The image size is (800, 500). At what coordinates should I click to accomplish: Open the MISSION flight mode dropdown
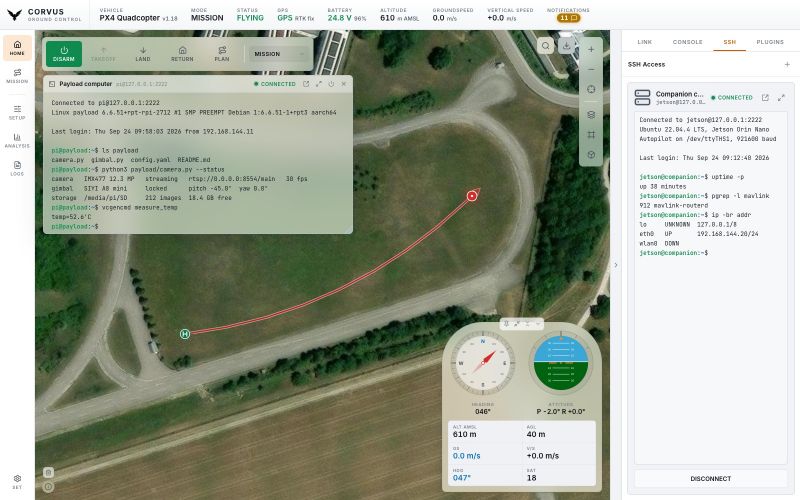pyautogui.click(x=278, y=54)
